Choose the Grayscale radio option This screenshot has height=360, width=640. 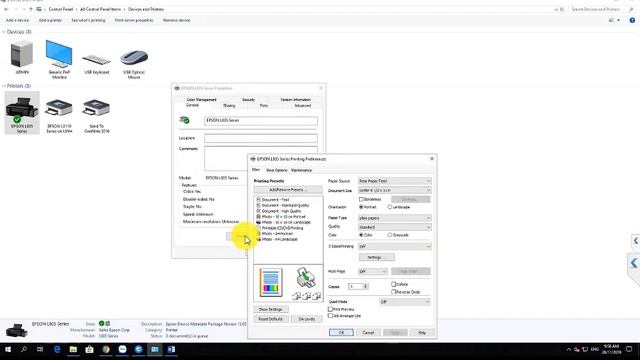390,235
